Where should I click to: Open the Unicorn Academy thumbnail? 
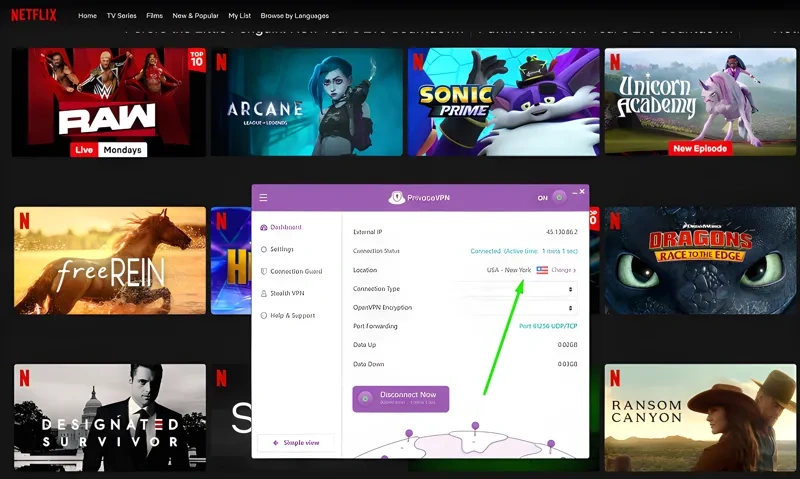tap(700, 101)
